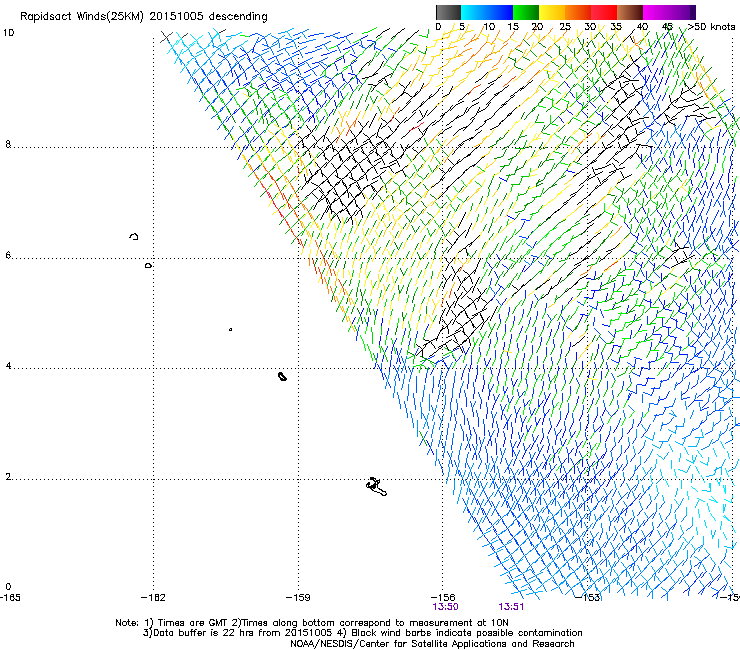Viewport: 740px width, 650px height.
Task: Click the "6" latitude axis label
Action: click(8, 255)
